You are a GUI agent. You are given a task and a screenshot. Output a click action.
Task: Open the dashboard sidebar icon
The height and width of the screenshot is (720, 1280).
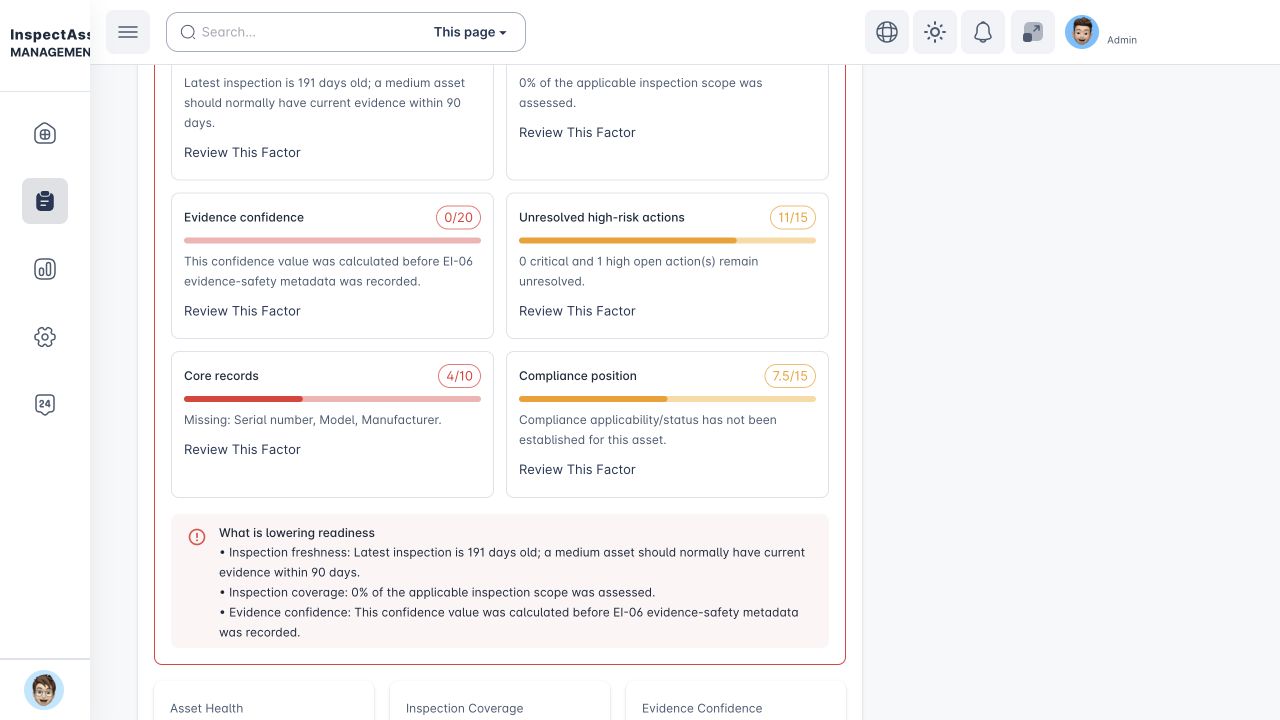click(45, 134)
